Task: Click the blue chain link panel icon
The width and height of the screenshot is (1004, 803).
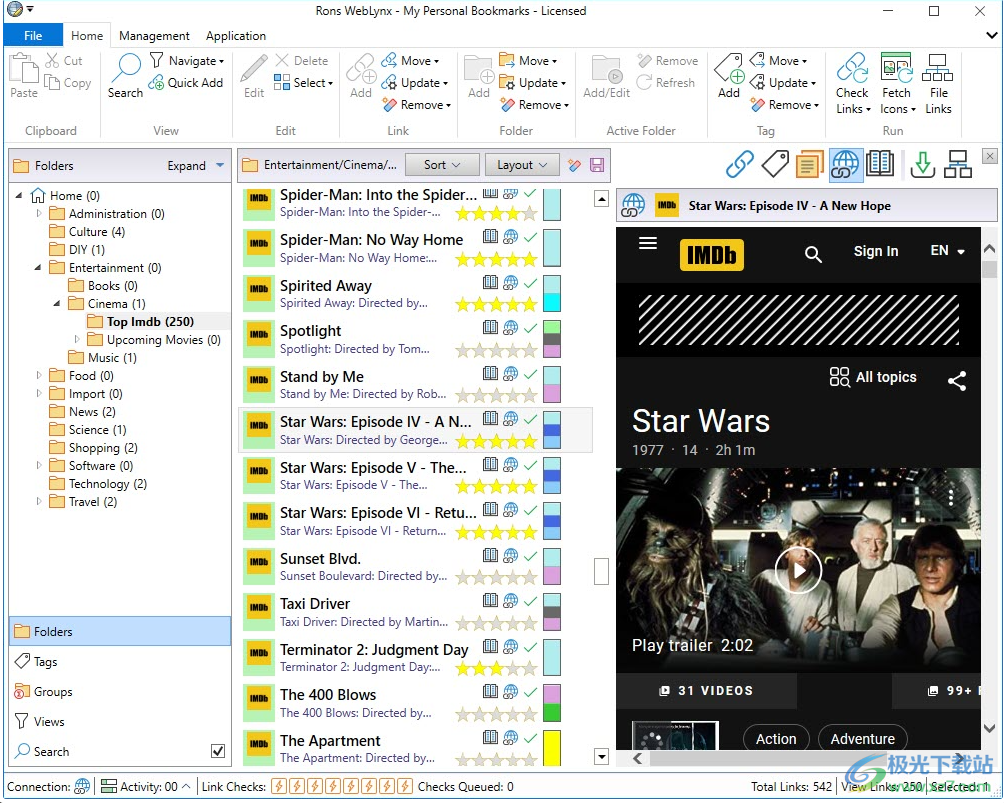Action: tap(739, 164)
